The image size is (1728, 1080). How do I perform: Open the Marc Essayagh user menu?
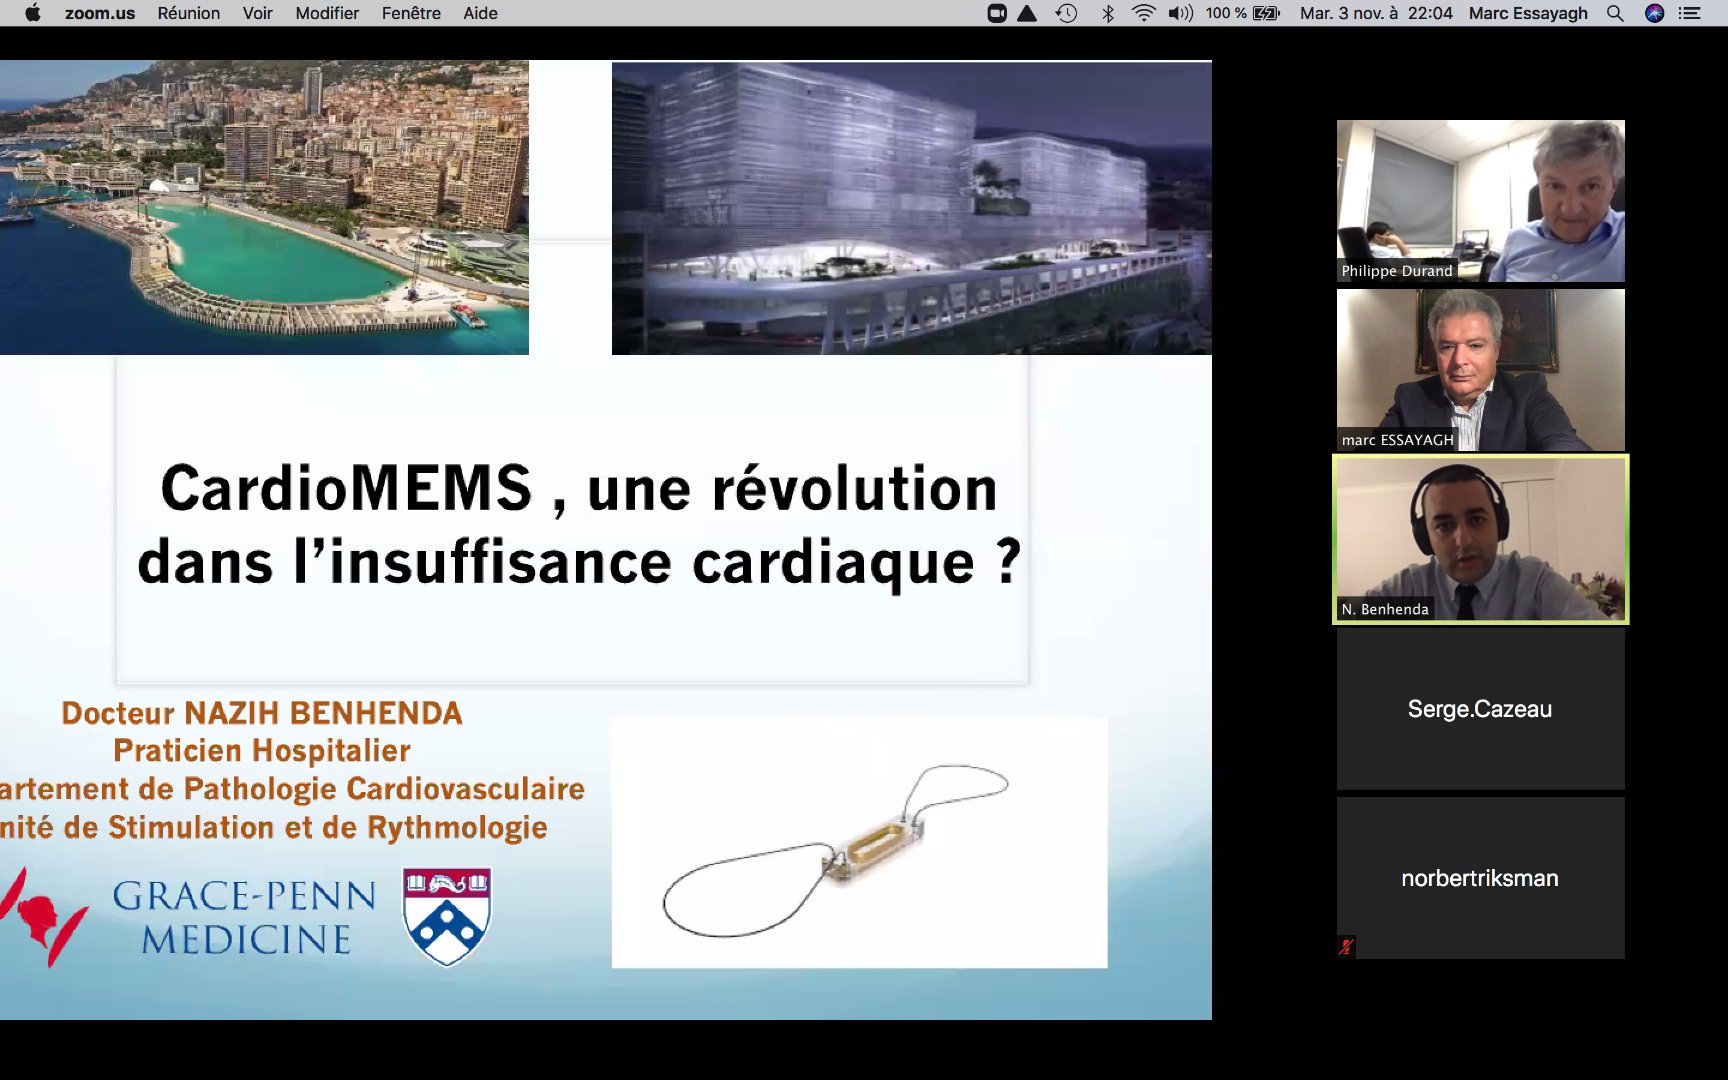[x=1528, y=13]
